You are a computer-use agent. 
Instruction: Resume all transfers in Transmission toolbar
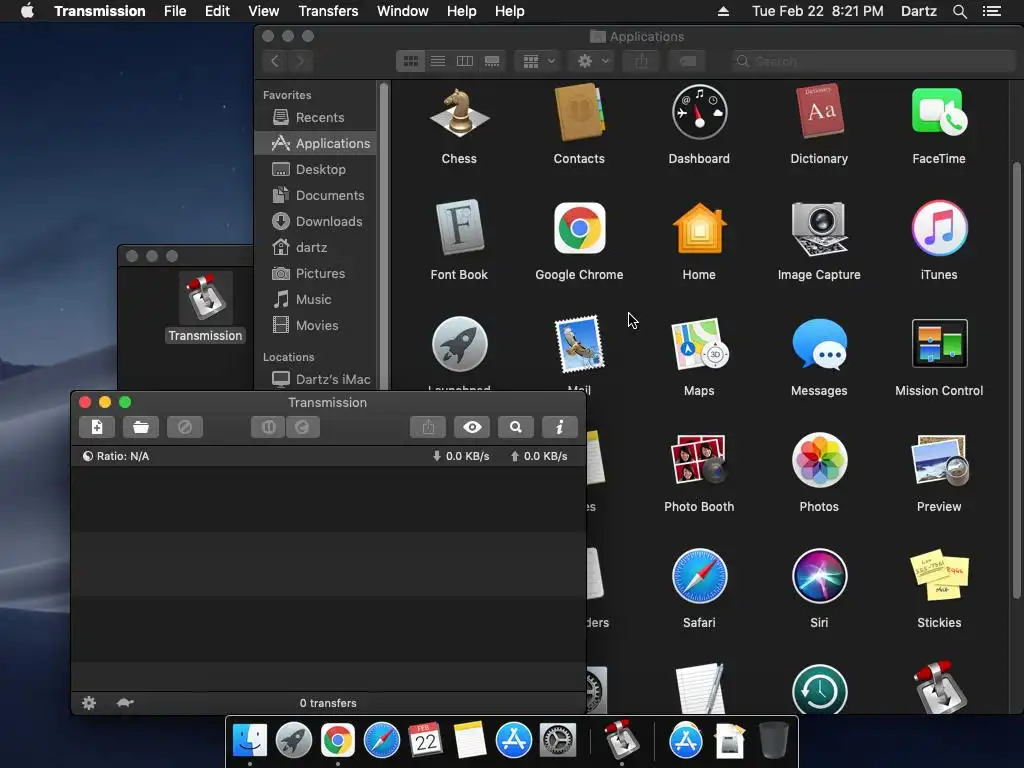tap(302, 427)
